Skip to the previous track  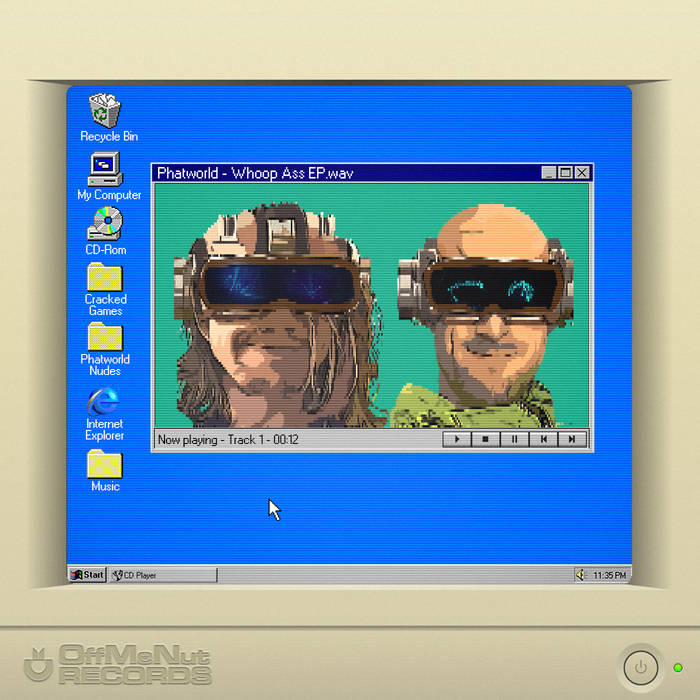543,439
